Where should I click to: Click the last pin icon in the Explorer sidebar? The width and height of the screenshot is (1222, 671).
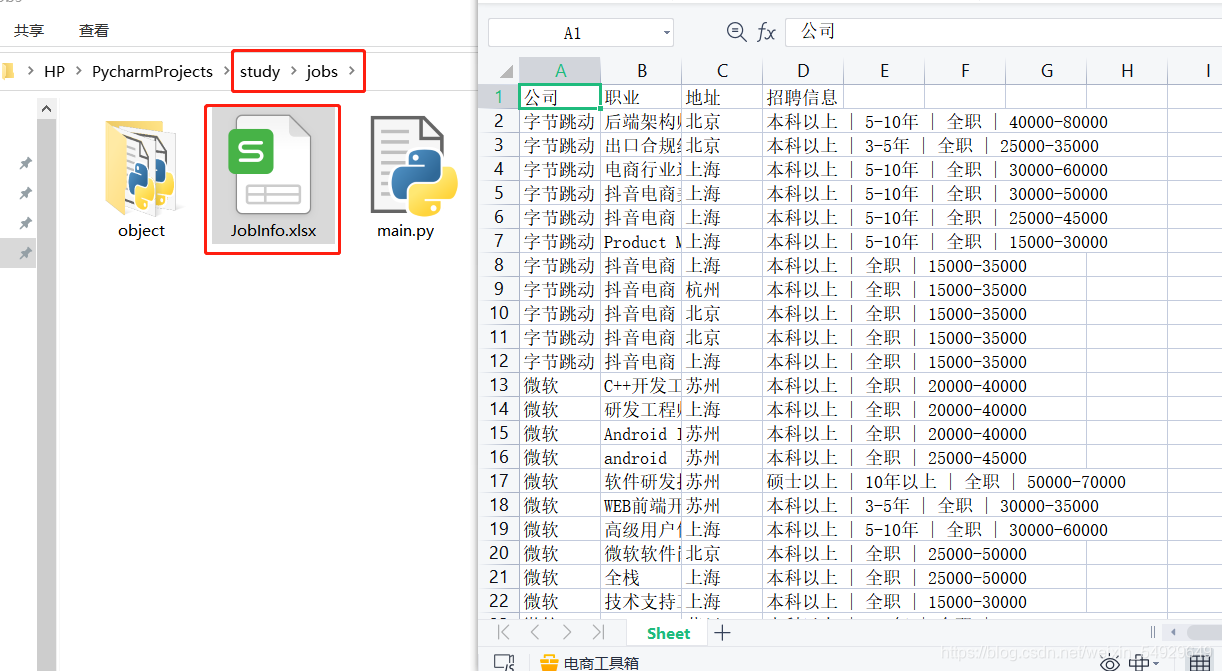click(26, 253)
